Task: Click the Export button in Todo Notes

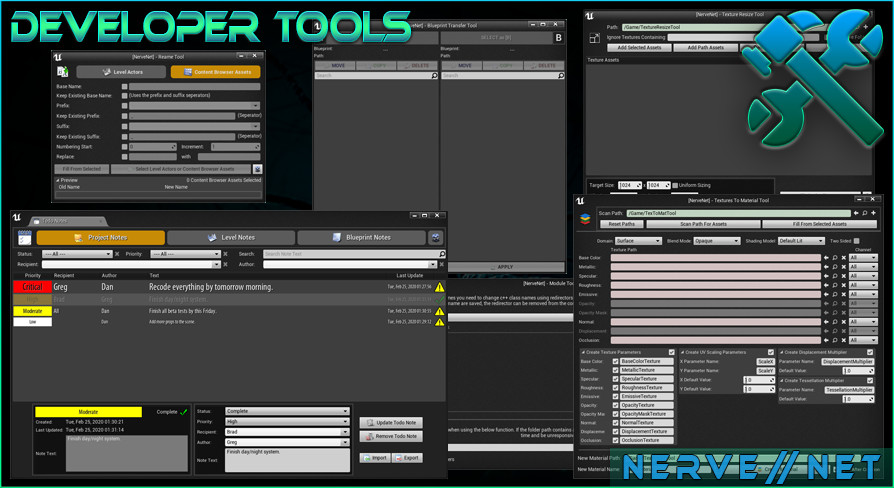Action: point(407,458)
